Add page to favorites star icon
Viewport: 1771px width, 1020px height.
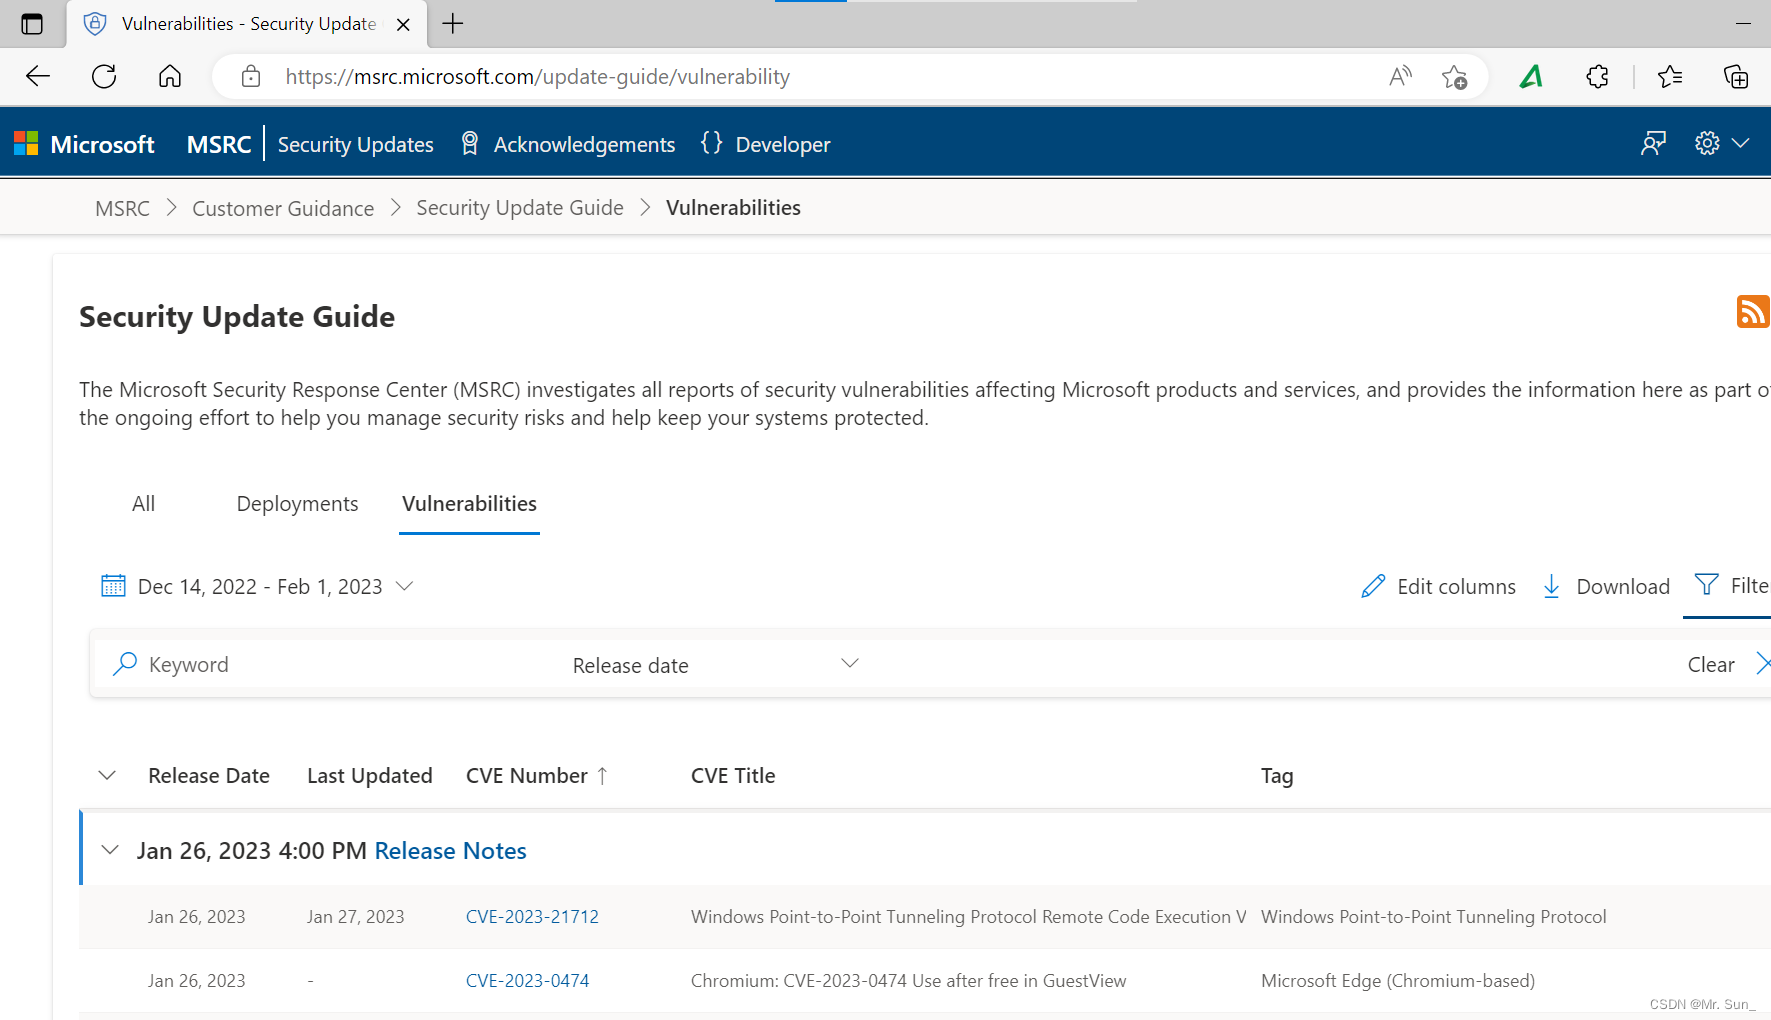1454,77
